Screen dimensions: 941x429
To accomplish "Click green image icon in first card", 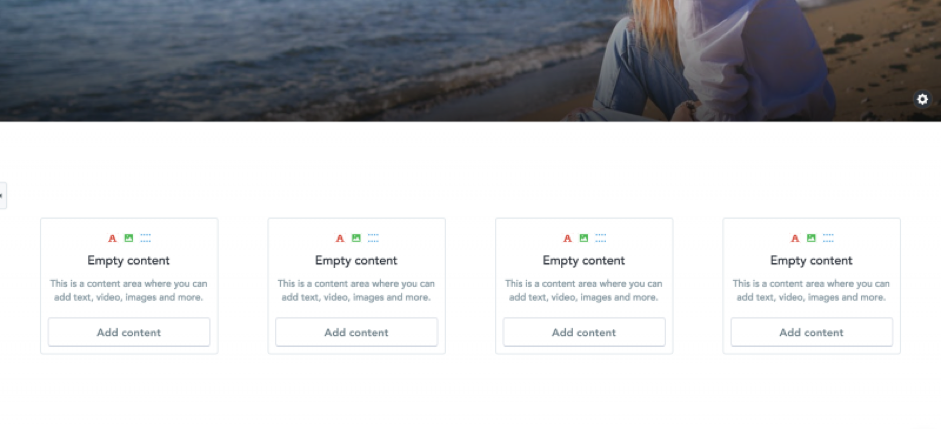I will pos(128,238).
